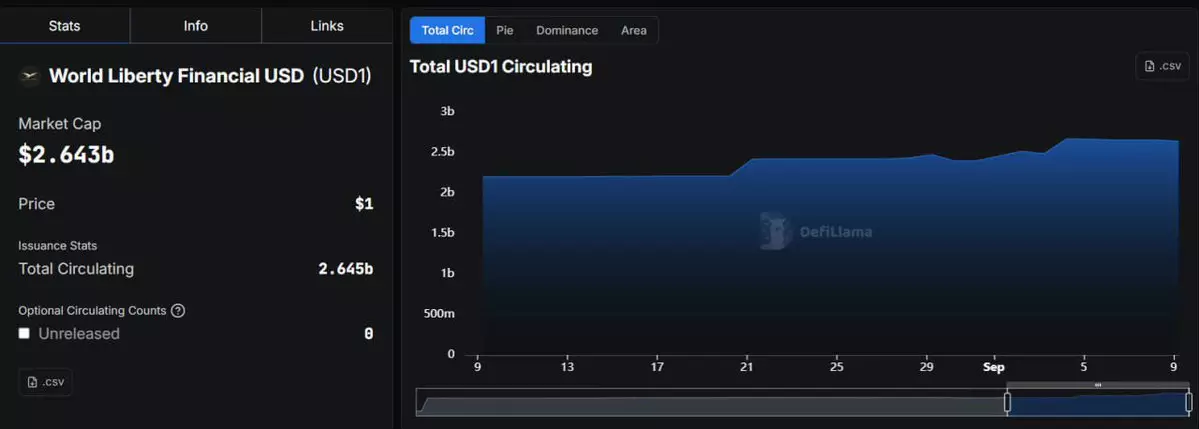Select the Total Circ chart view
This screenshot has width=1199, height=429.
(447, 31)
